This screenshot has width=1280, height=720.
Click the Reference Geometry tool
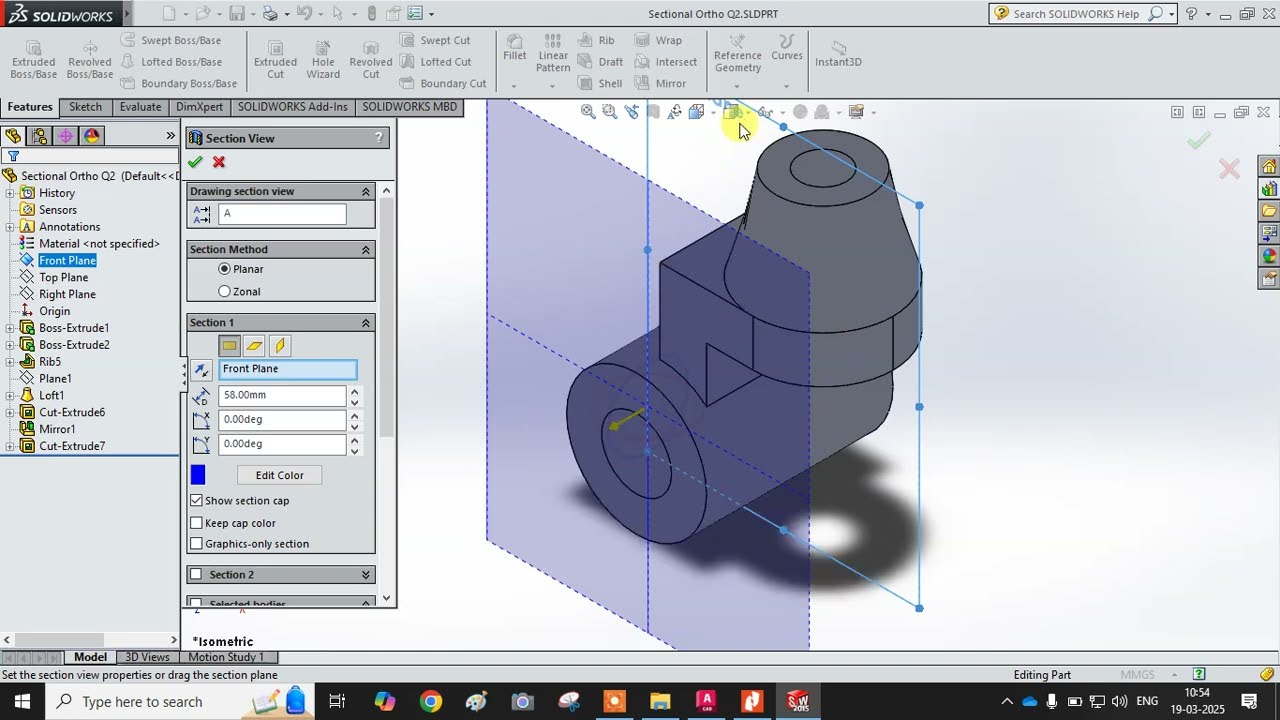[x=738, y=54]
